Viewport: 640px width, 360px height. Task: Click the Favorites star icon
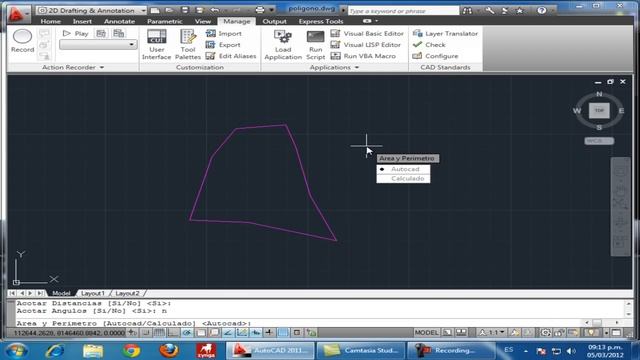[x=520, y=11]
